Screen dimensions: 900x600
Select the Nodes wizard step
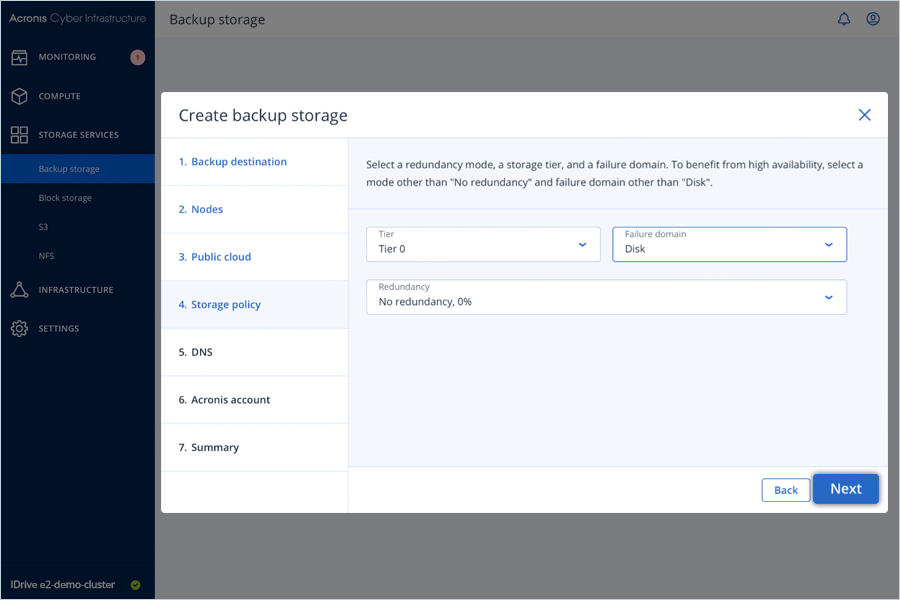pyautogui.click(x=207, y=209)
